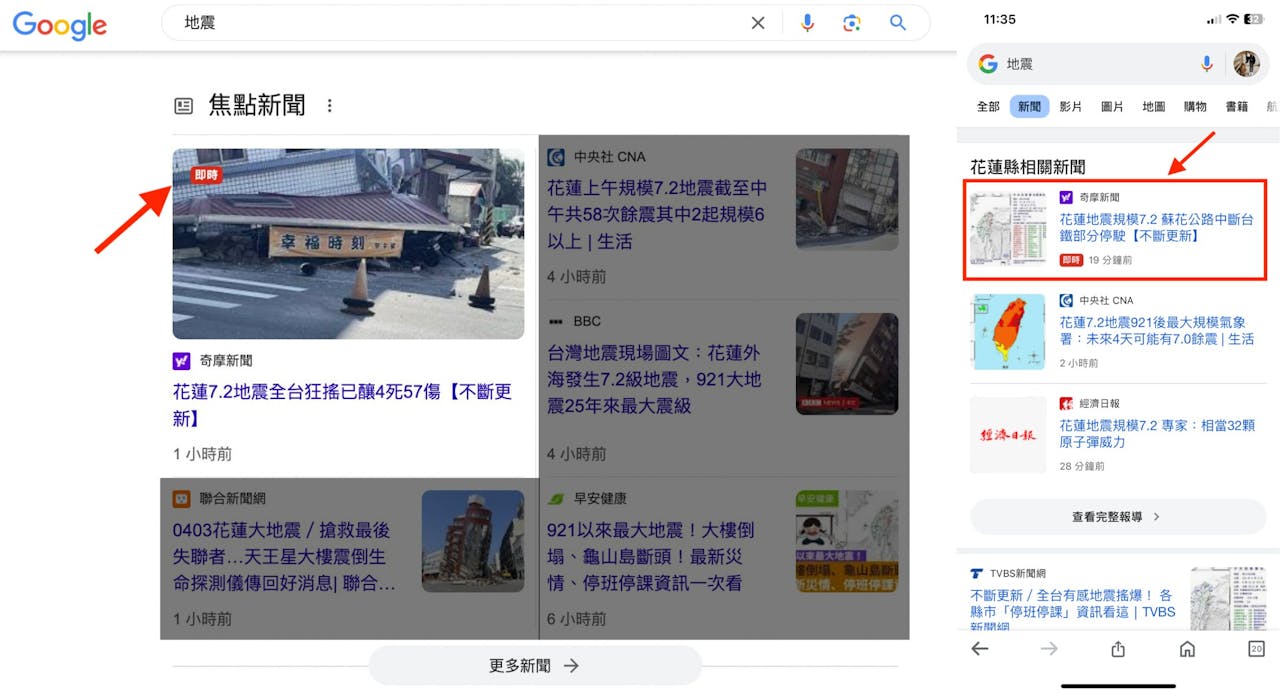Click the newspaper icon beside 焦點新聞
The image size is (1280, 694).
pyautogui.click(x=184, y=106)
